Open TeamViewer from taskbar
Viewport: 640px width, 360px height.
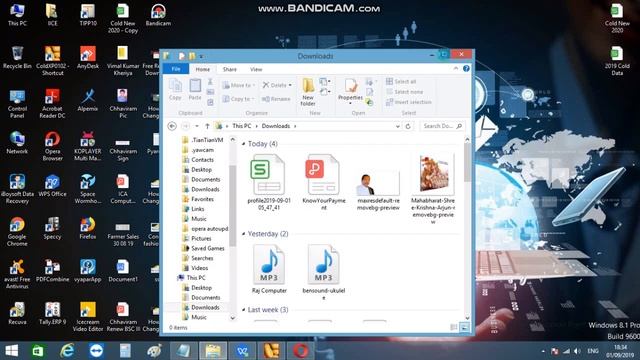click(x=96, y=351)
